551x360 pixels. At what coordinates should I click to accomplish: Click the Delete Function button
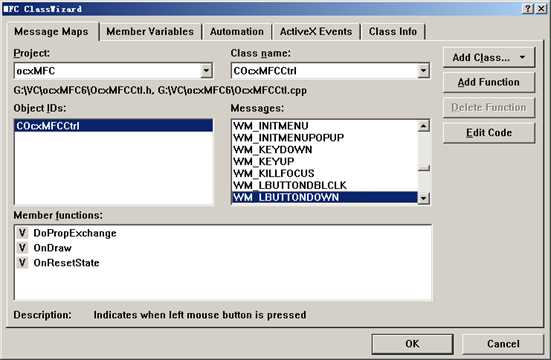(489, 108)
